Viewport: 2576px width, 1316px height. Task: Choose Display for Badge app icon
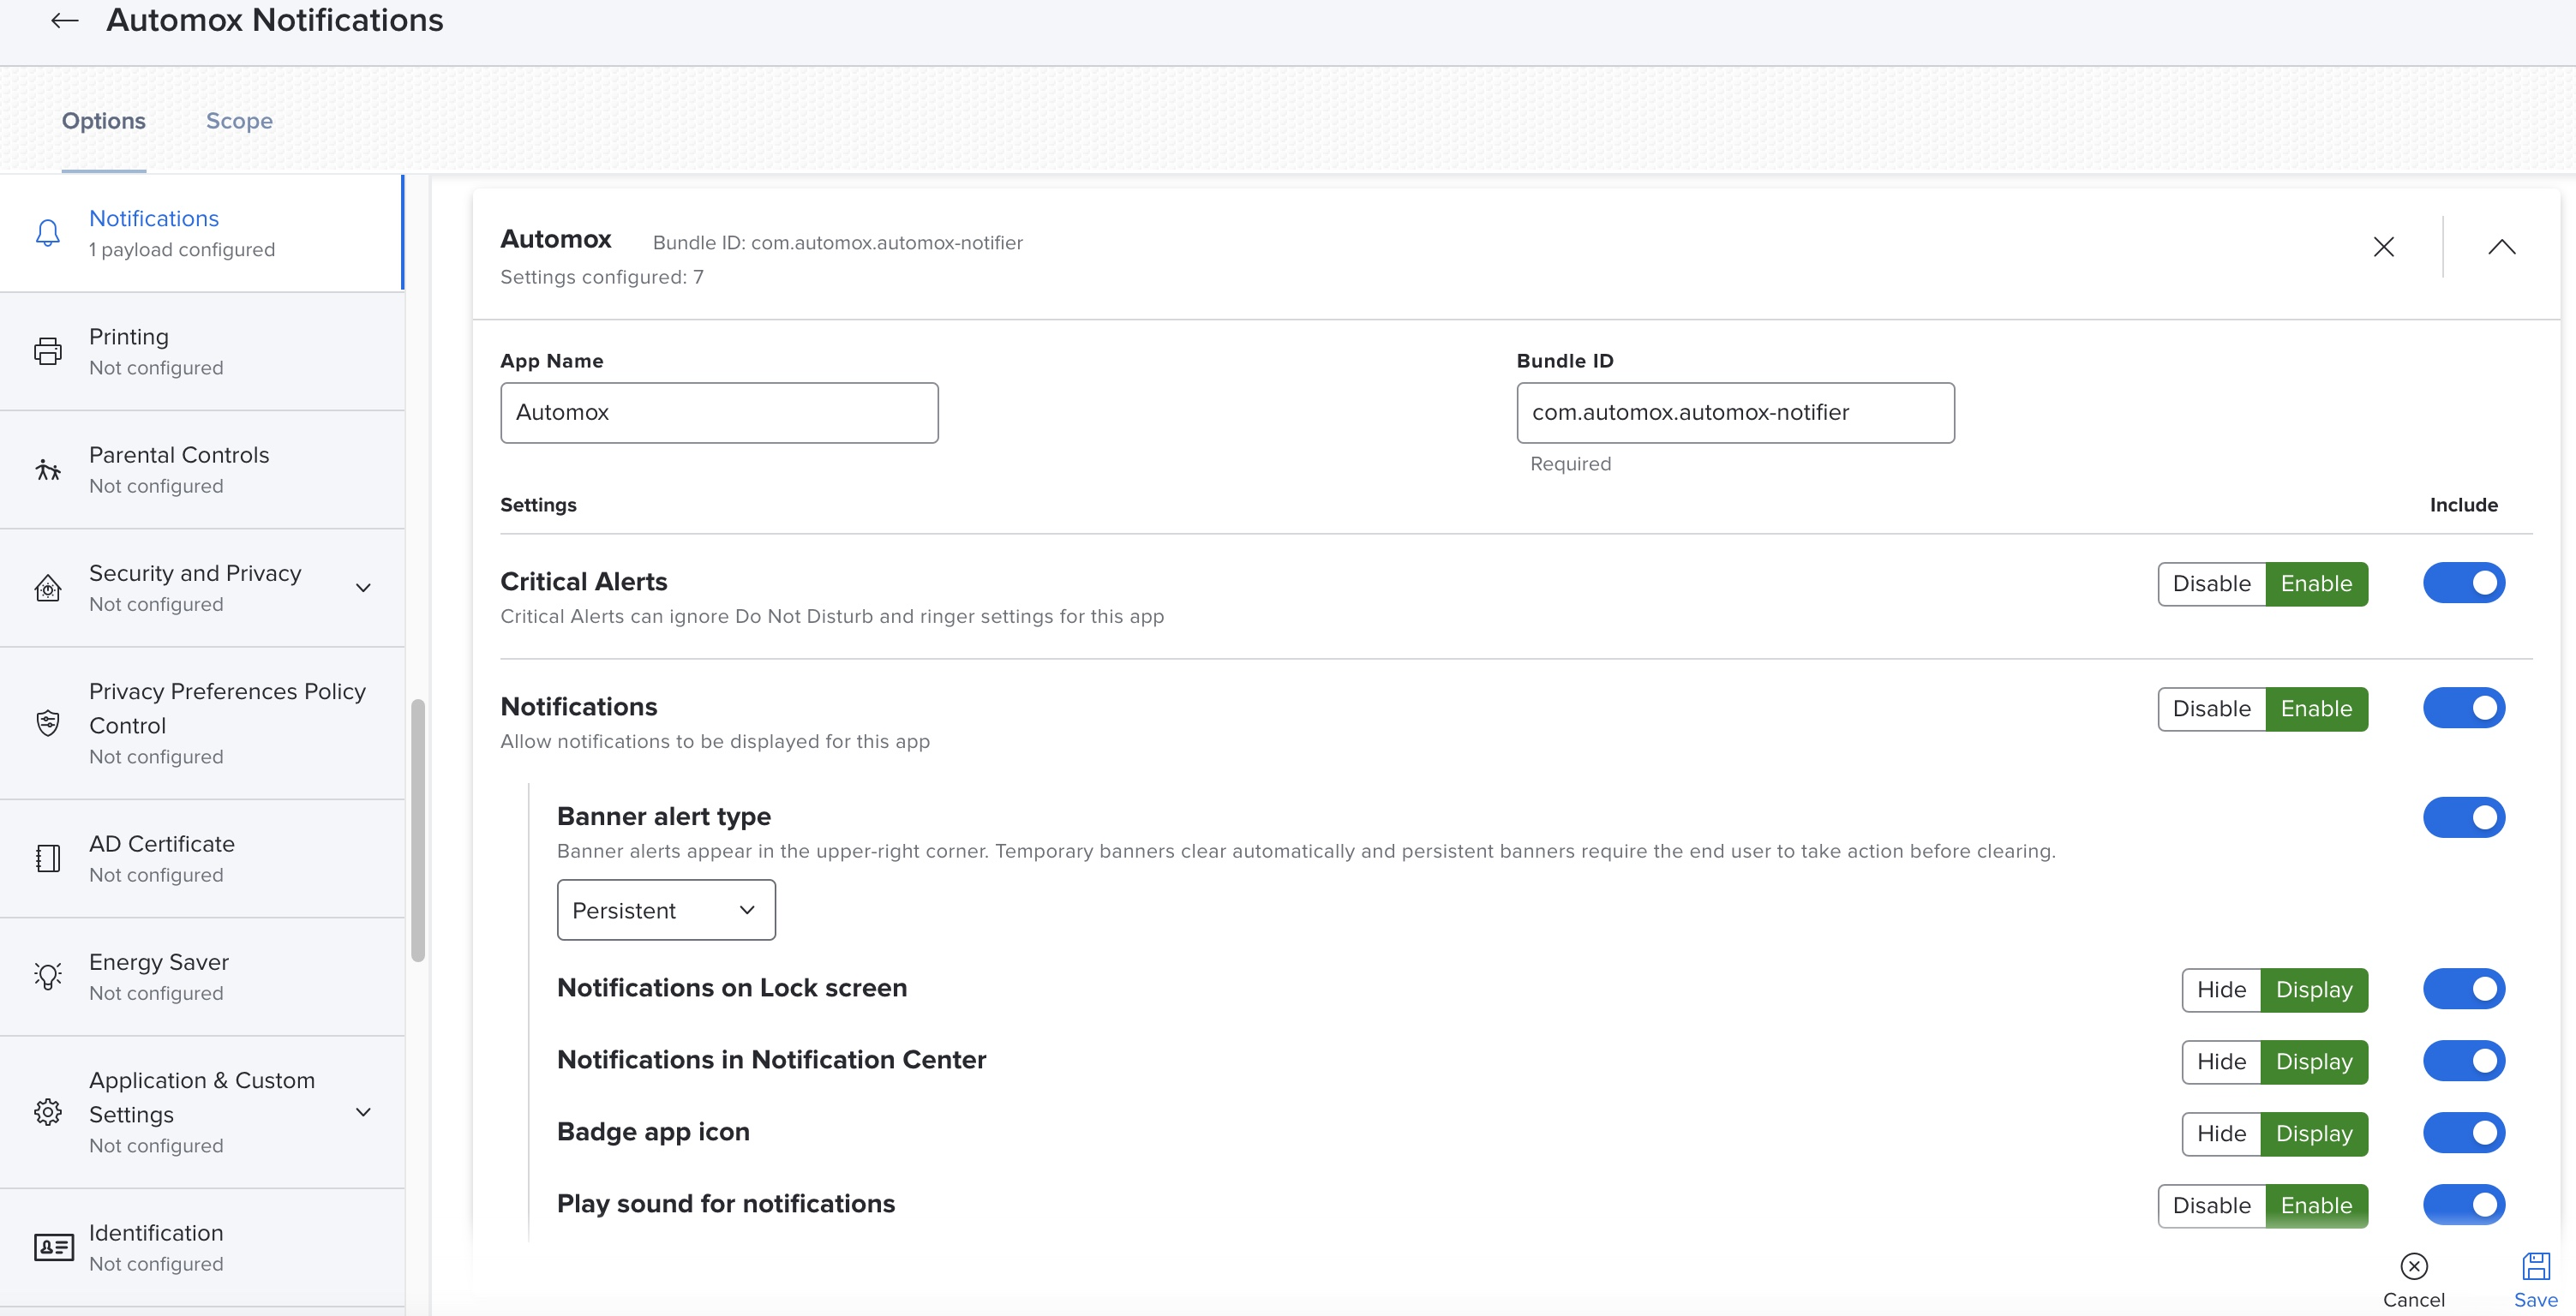[x=2315, y=1134]
